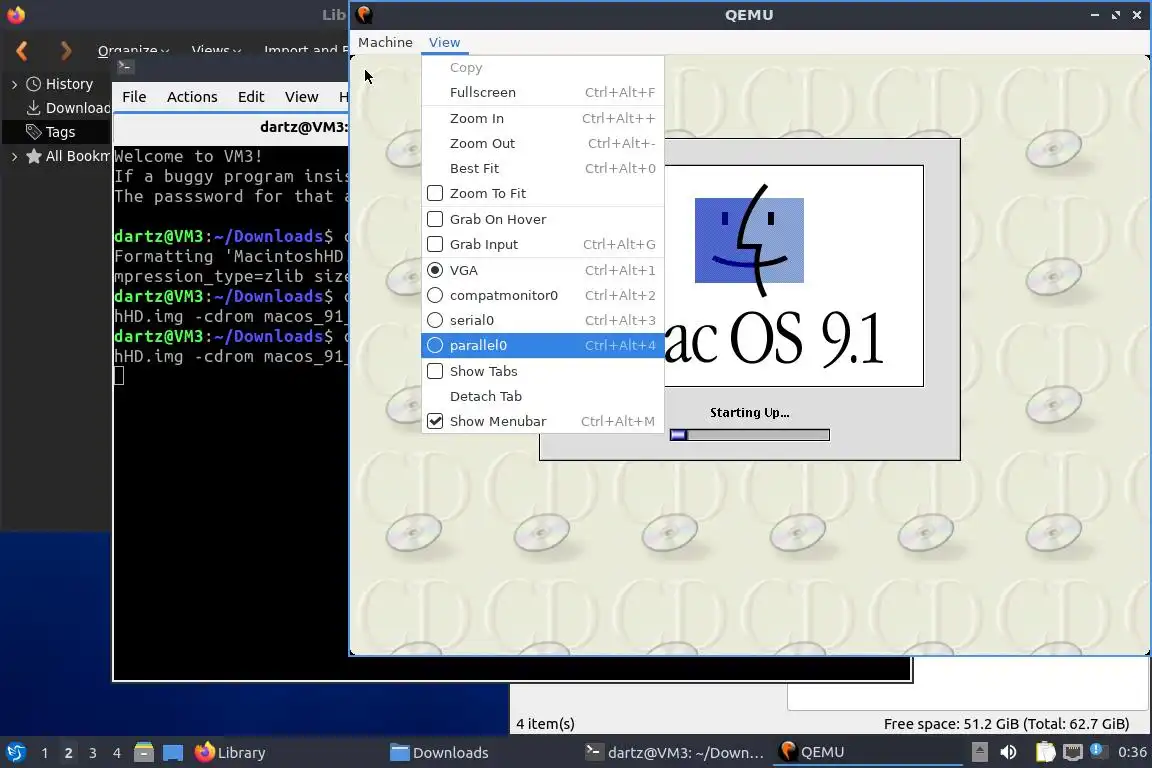Screen dimensions: 1152x768
Task: Open the file manager taskbar launcher
Action: [x=144, y=753]
